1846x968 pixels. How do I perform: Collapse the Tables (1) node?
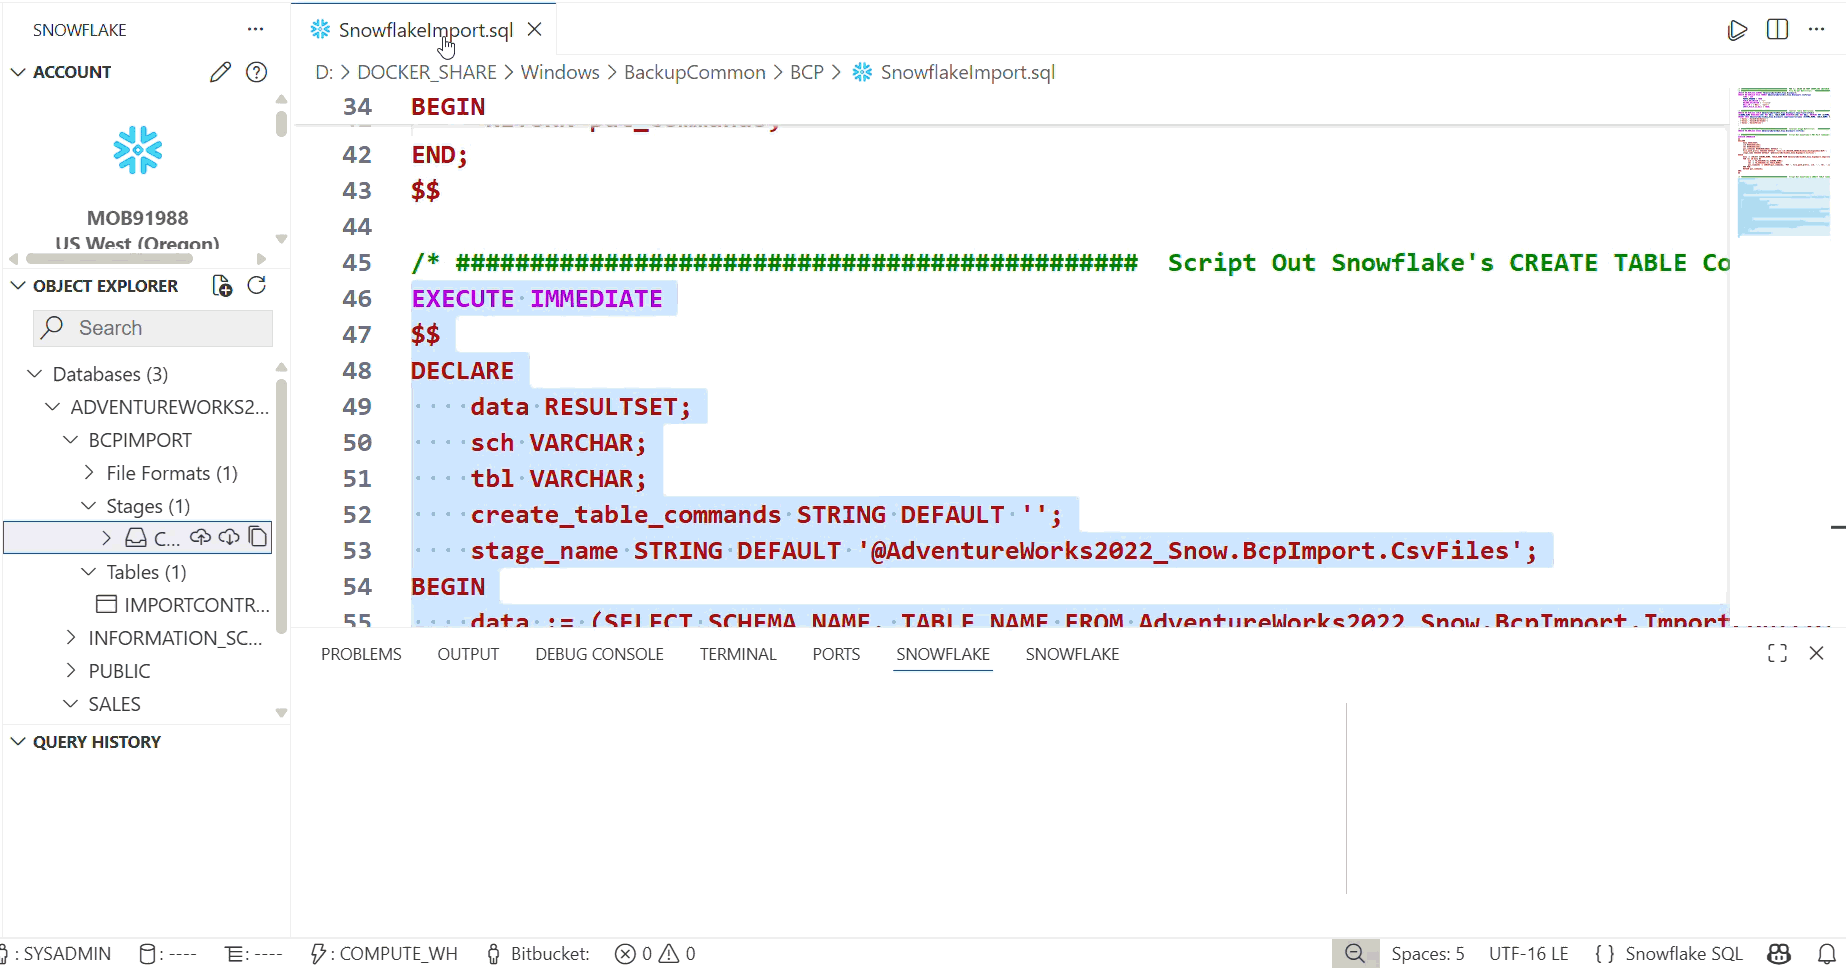(x=89, y=572)
